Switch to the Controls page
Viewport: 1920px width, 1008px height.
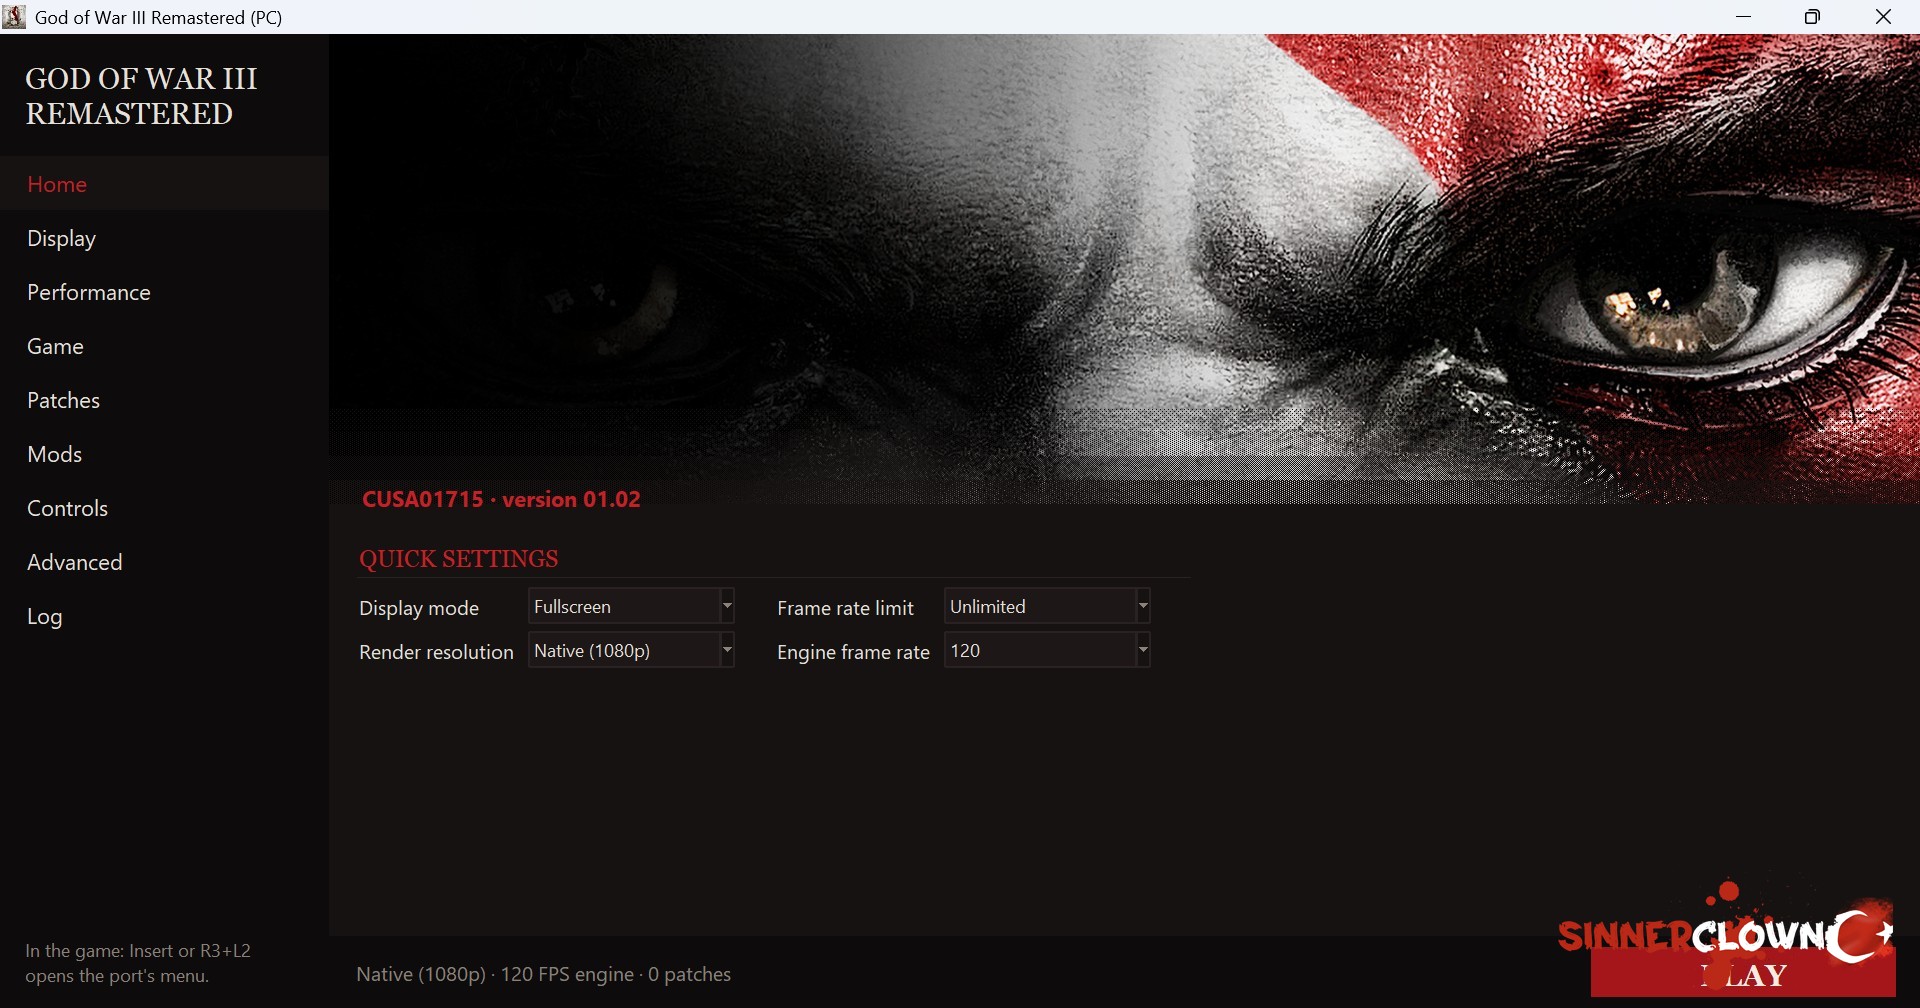(x=164, y=508)
